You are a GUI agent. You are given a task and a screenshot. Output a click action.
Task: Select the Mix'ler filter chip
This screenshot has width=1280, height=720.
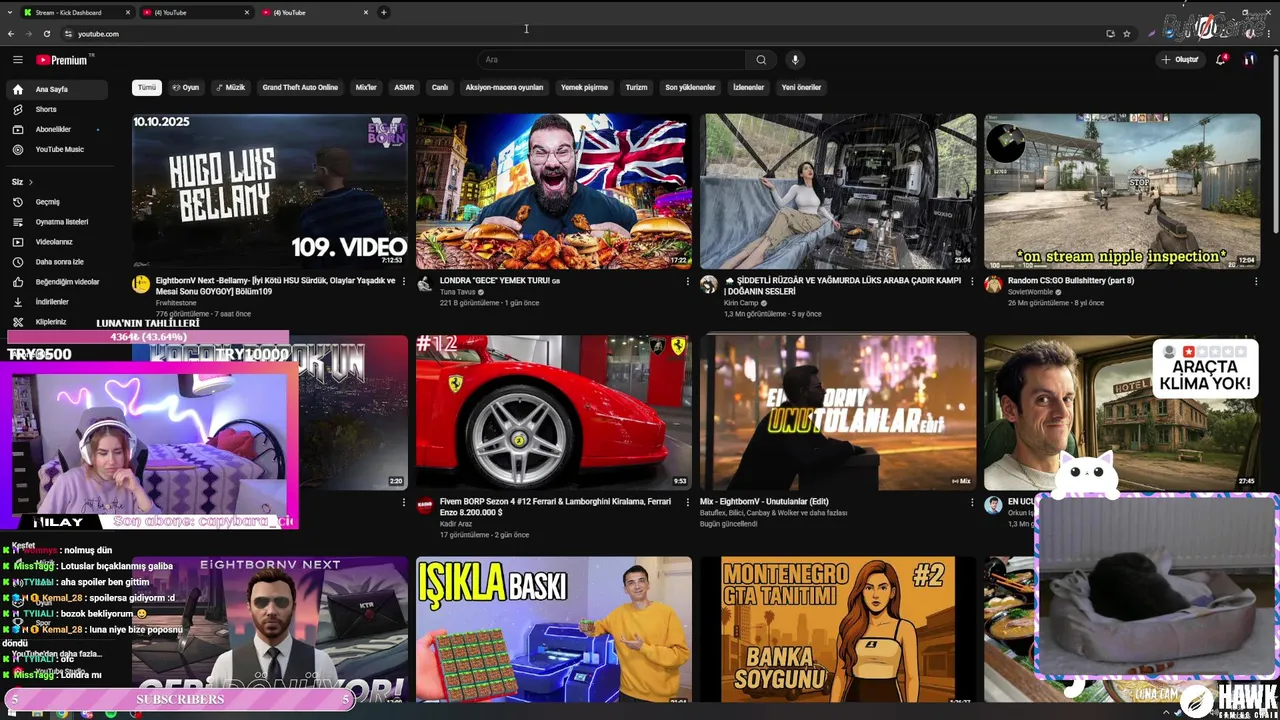coord(366,87)
